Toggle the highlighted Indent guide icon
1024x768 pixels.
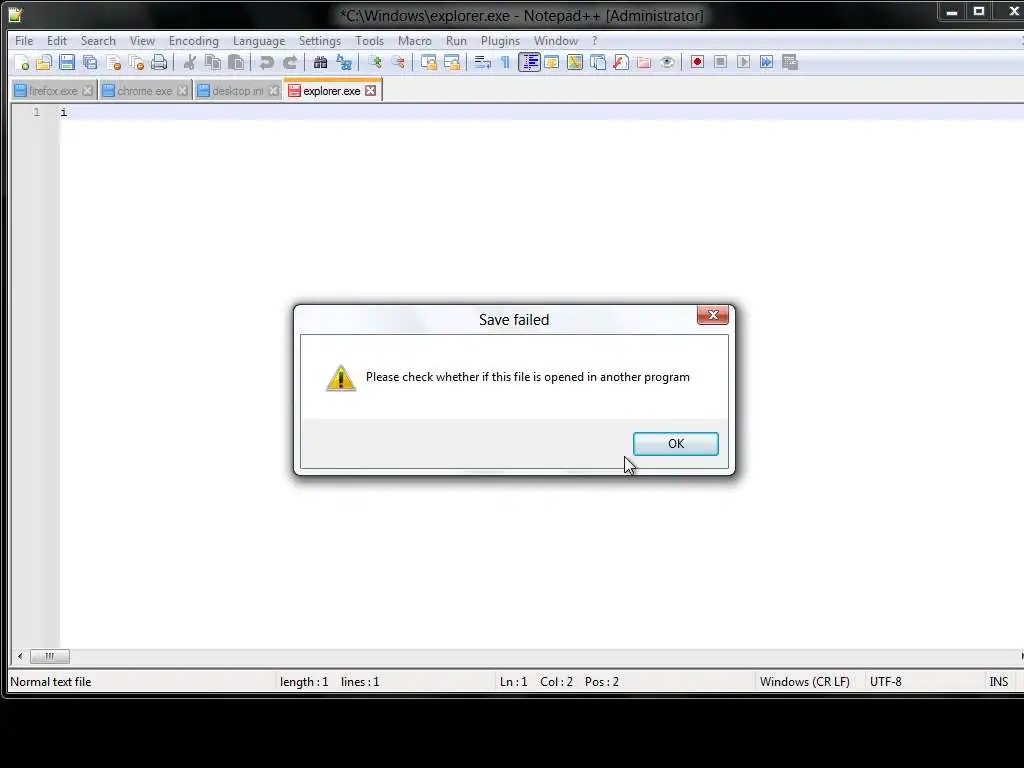pyautogui.click(x=529, y=63)
